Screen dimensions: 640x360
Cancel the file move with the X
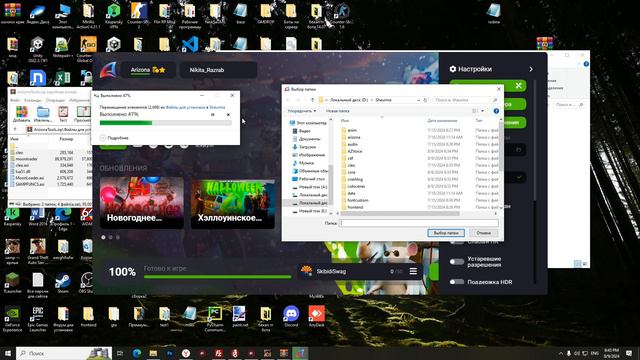pyautogui.click(x=228, y=115)
